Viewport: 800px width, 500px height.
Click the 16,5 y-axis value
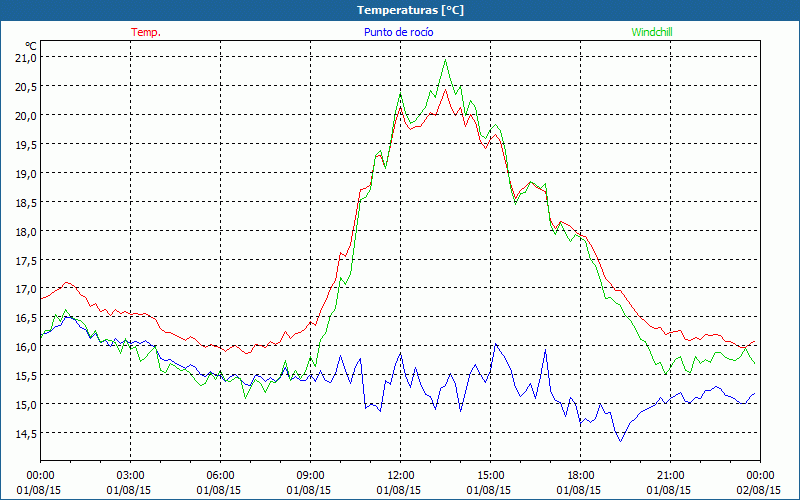[26, 318]
